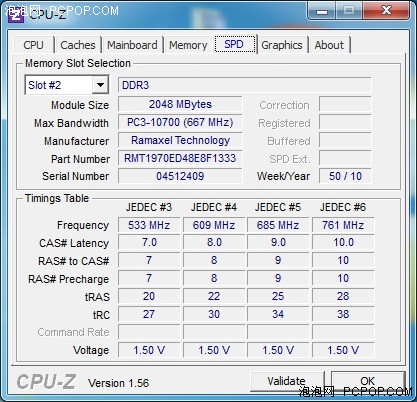The image size is (417, 402).
Task: Click tRAS value 20
Action: point(149,296)
